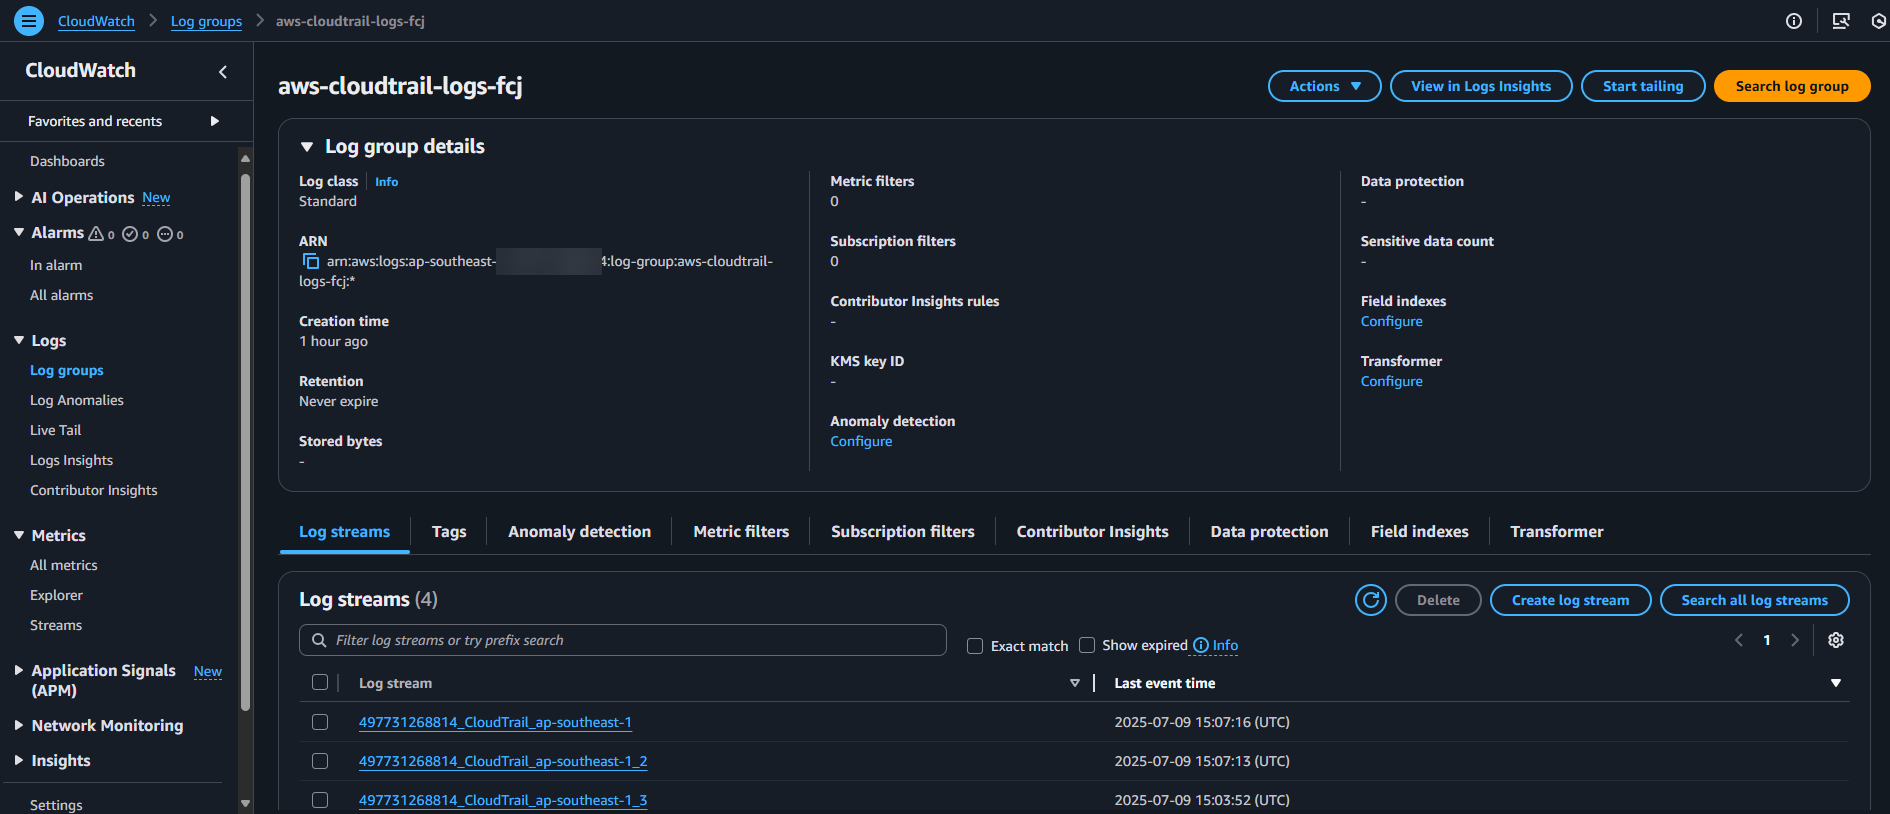
Task: Toggle the Show expired checkbox
Action: coord(1087,645)
